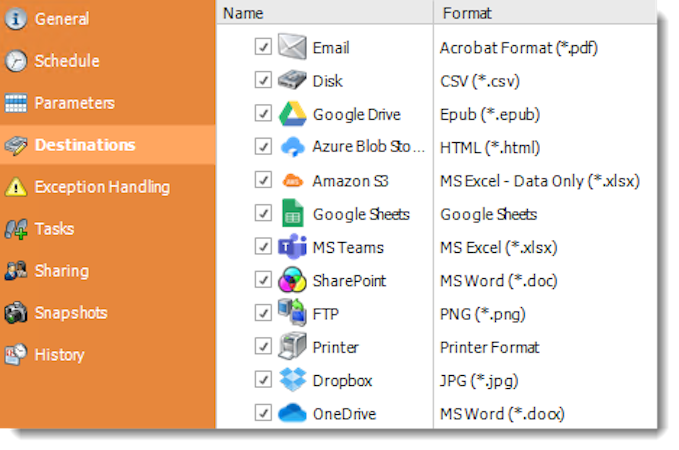Toggle the Disk destination checkbox
The width and height of the screenshot is (679, 450).
[x=263, y=80]
